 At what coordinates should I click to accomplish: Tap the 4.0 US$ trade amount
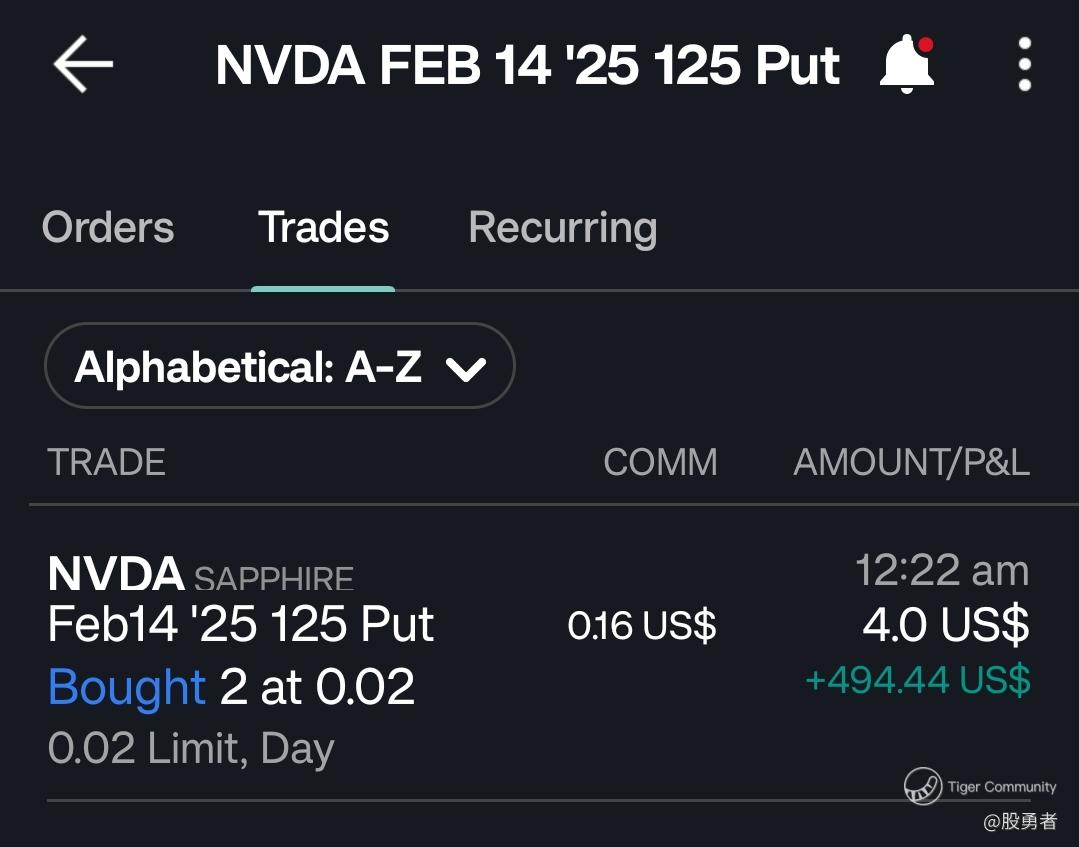945,625
